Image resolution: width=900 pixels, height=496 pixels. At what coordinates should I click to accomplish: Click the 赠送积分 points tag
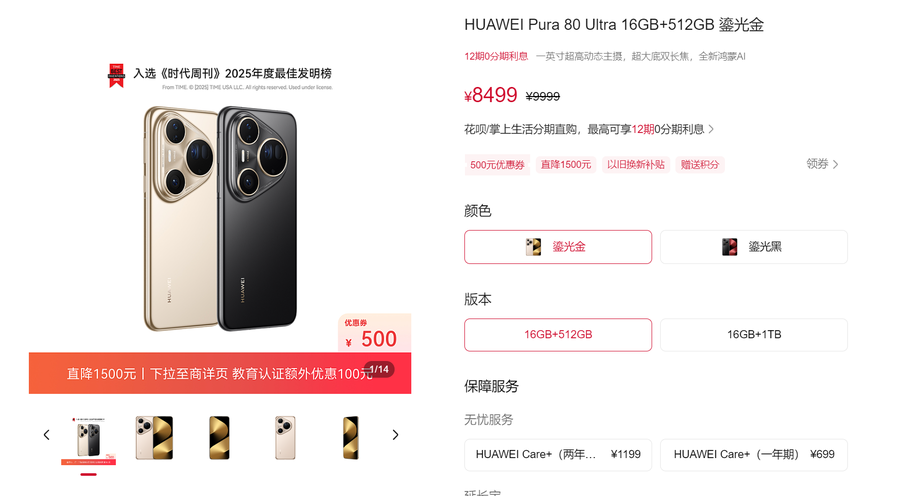click(700, 165)
